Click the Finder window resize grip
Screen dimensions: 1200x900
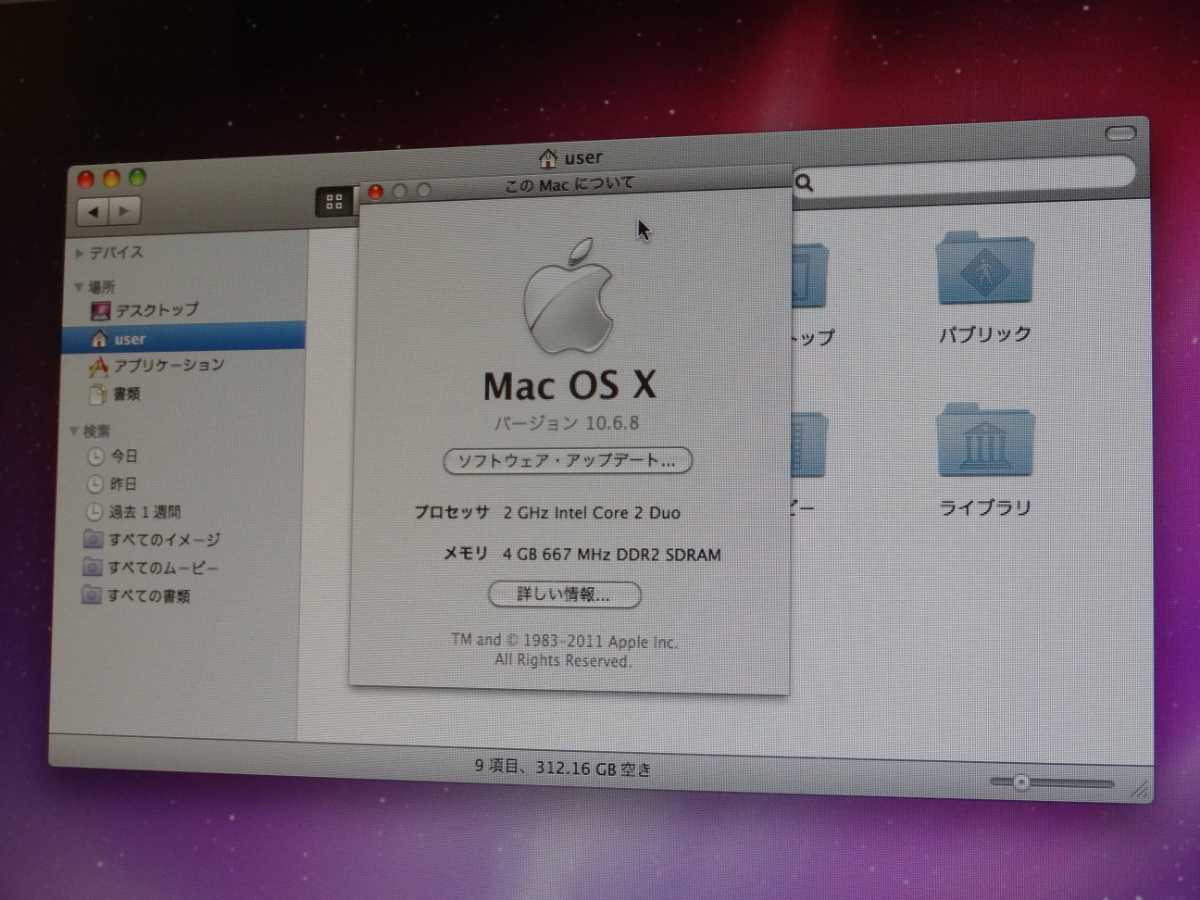(1138, 789)
